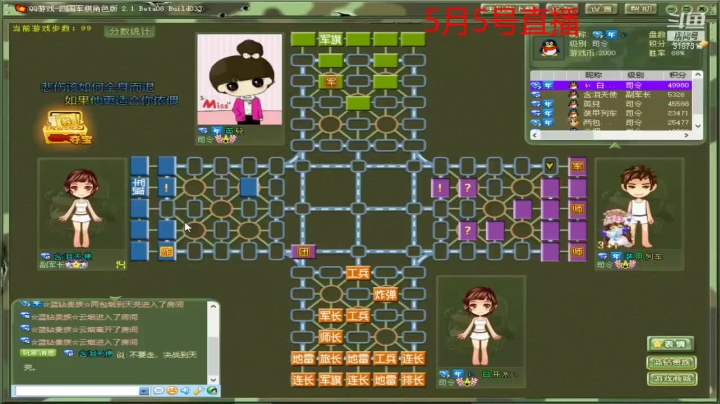The width and height of the screenshot is (720, 404).
Task: Click the 房间号 room number button
Action: 686,36
